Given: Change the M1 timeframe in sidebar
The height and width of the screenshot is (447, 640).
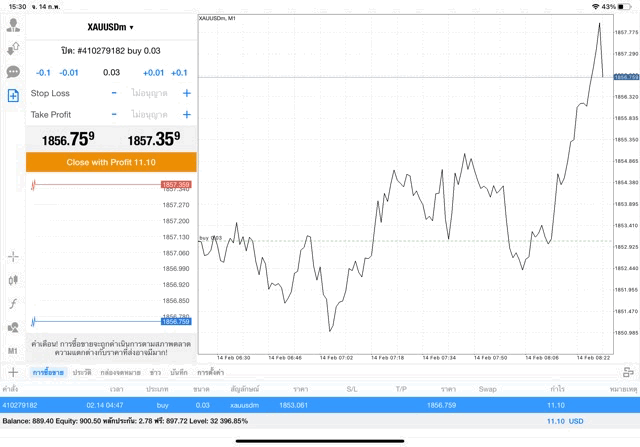Looking at the screenshot, I should point(13,351).
